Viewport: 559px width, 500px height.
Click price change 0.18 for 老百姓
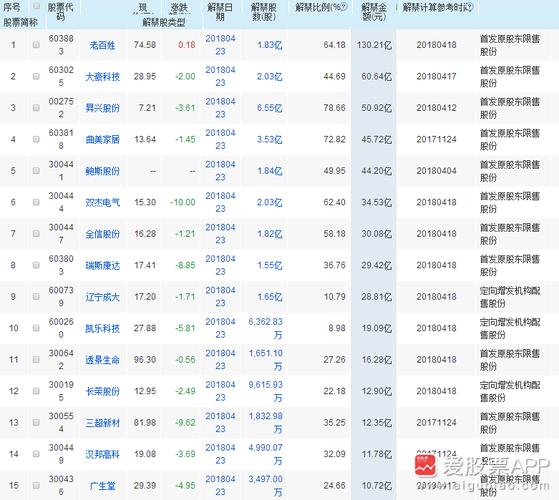pos(187,45)
